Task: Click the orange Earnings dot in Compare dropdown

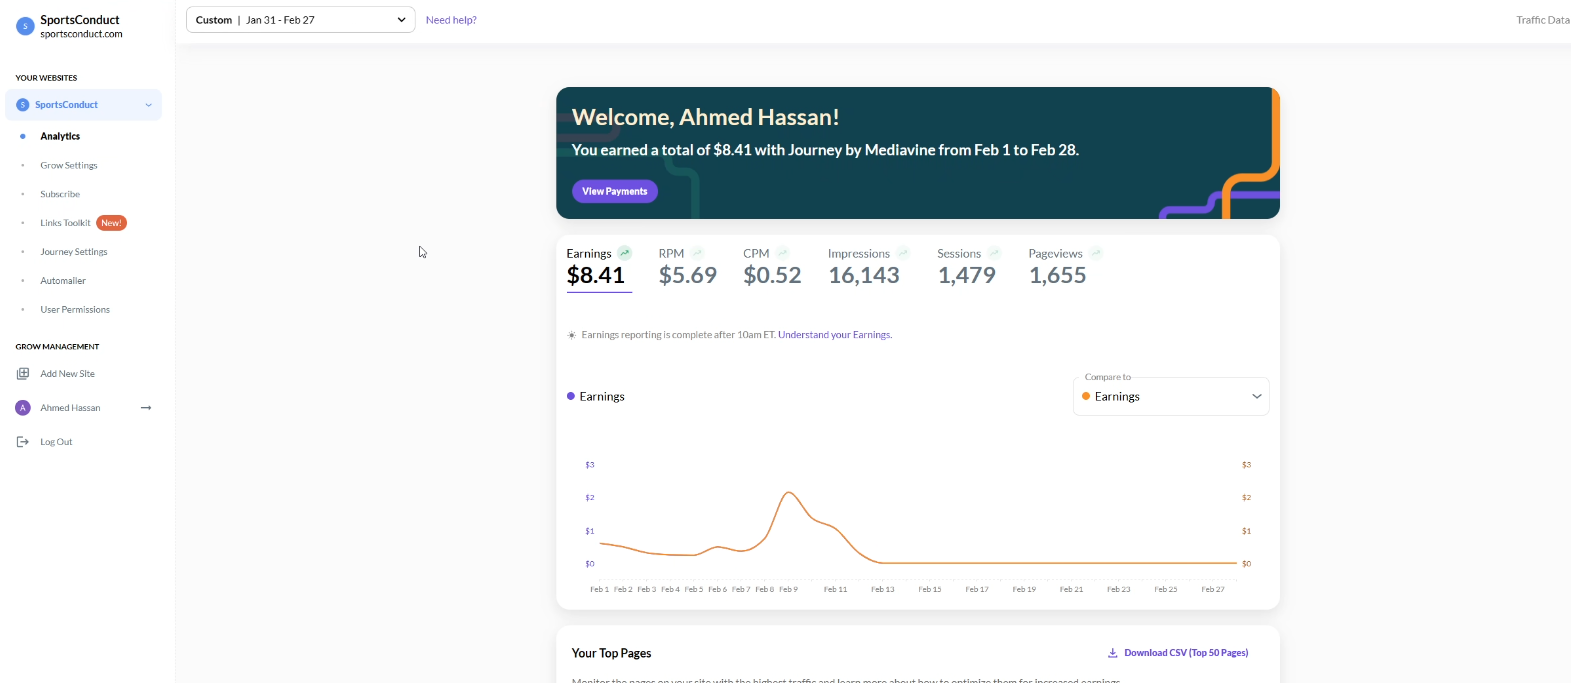Action: click(1086, 396)
